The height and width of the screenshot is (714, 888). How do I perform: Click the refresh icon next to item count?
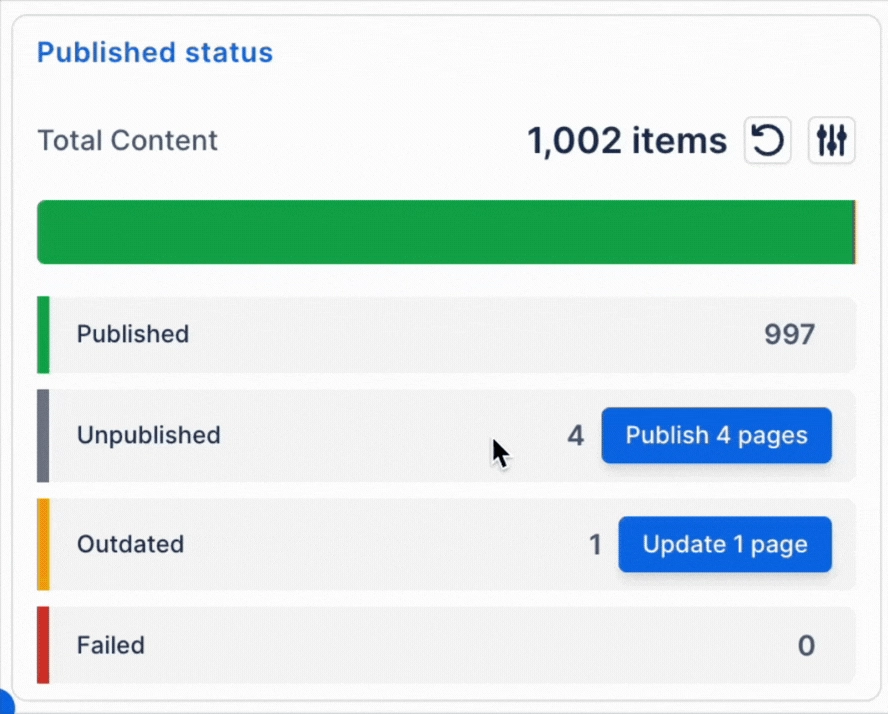[766, 140]
